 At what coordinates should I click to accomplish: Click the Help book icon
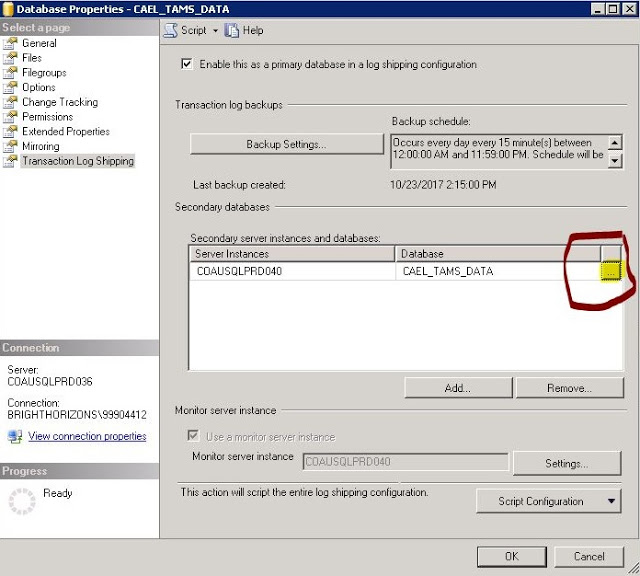(x=231, y=30)
